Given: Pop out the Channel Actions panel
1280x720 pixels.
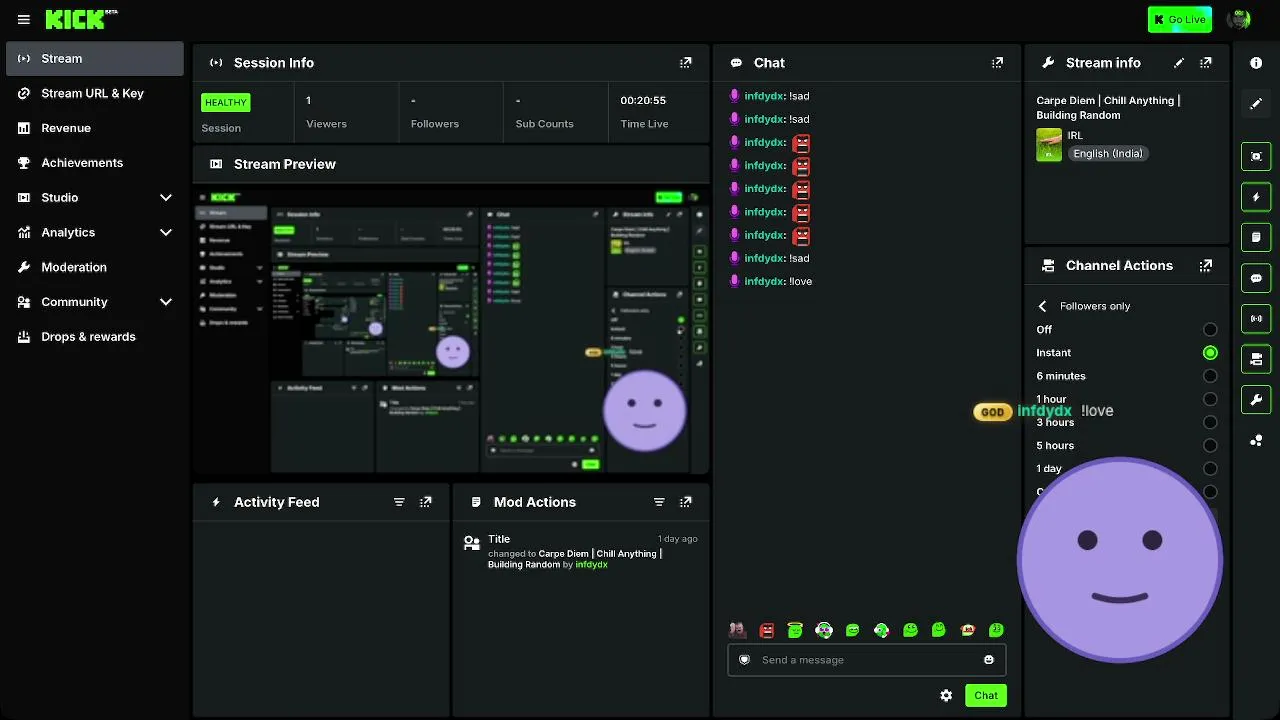Looking at the screenshot, I should click(x=1206, y=266).
